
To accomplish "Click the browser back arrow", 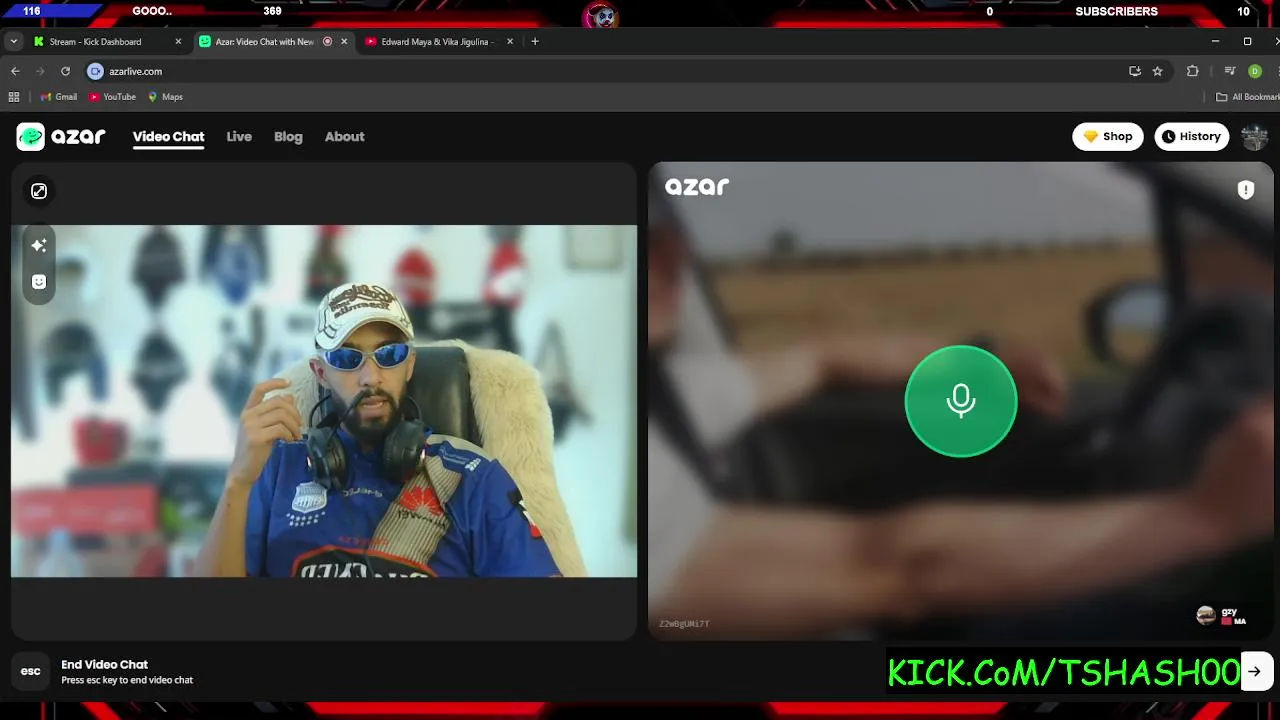I will click(15, 71).
